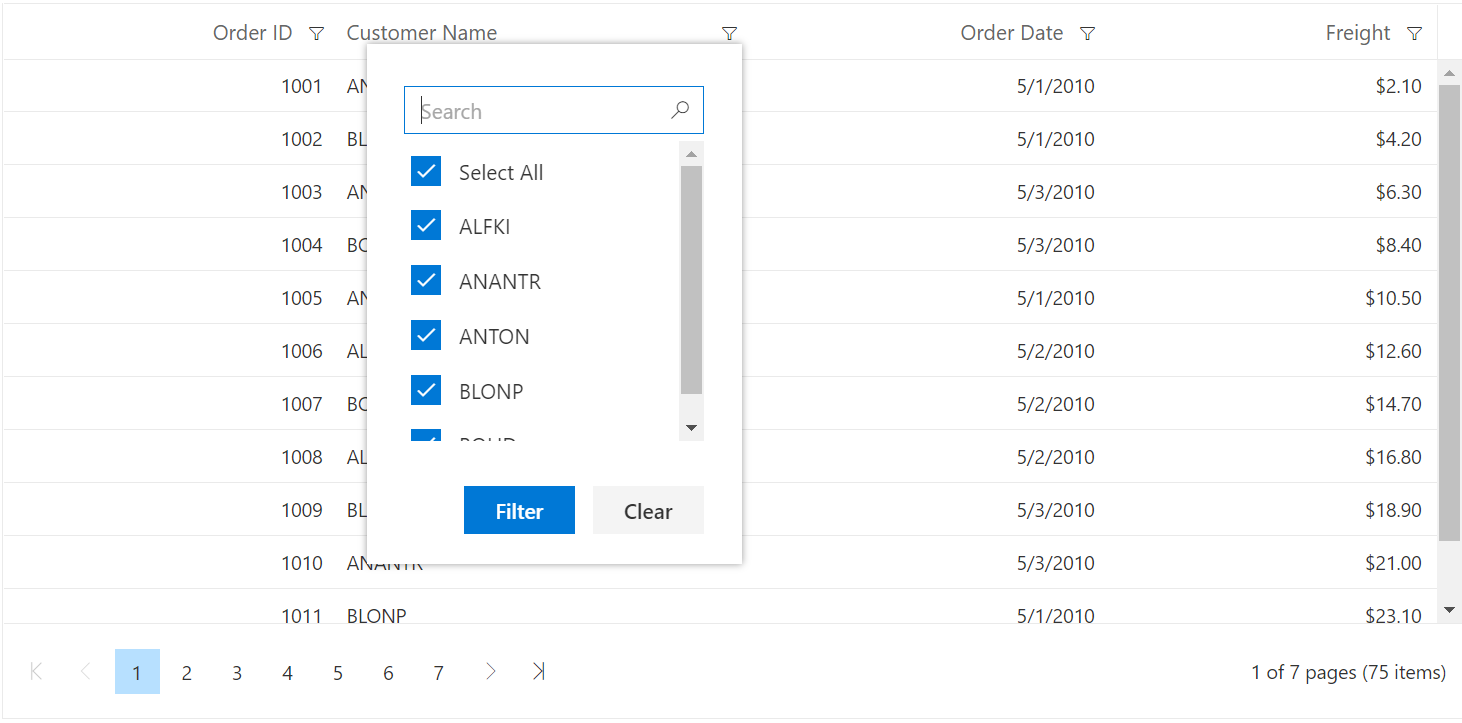Switch to page 7 in pager

[x=438, y=673]
